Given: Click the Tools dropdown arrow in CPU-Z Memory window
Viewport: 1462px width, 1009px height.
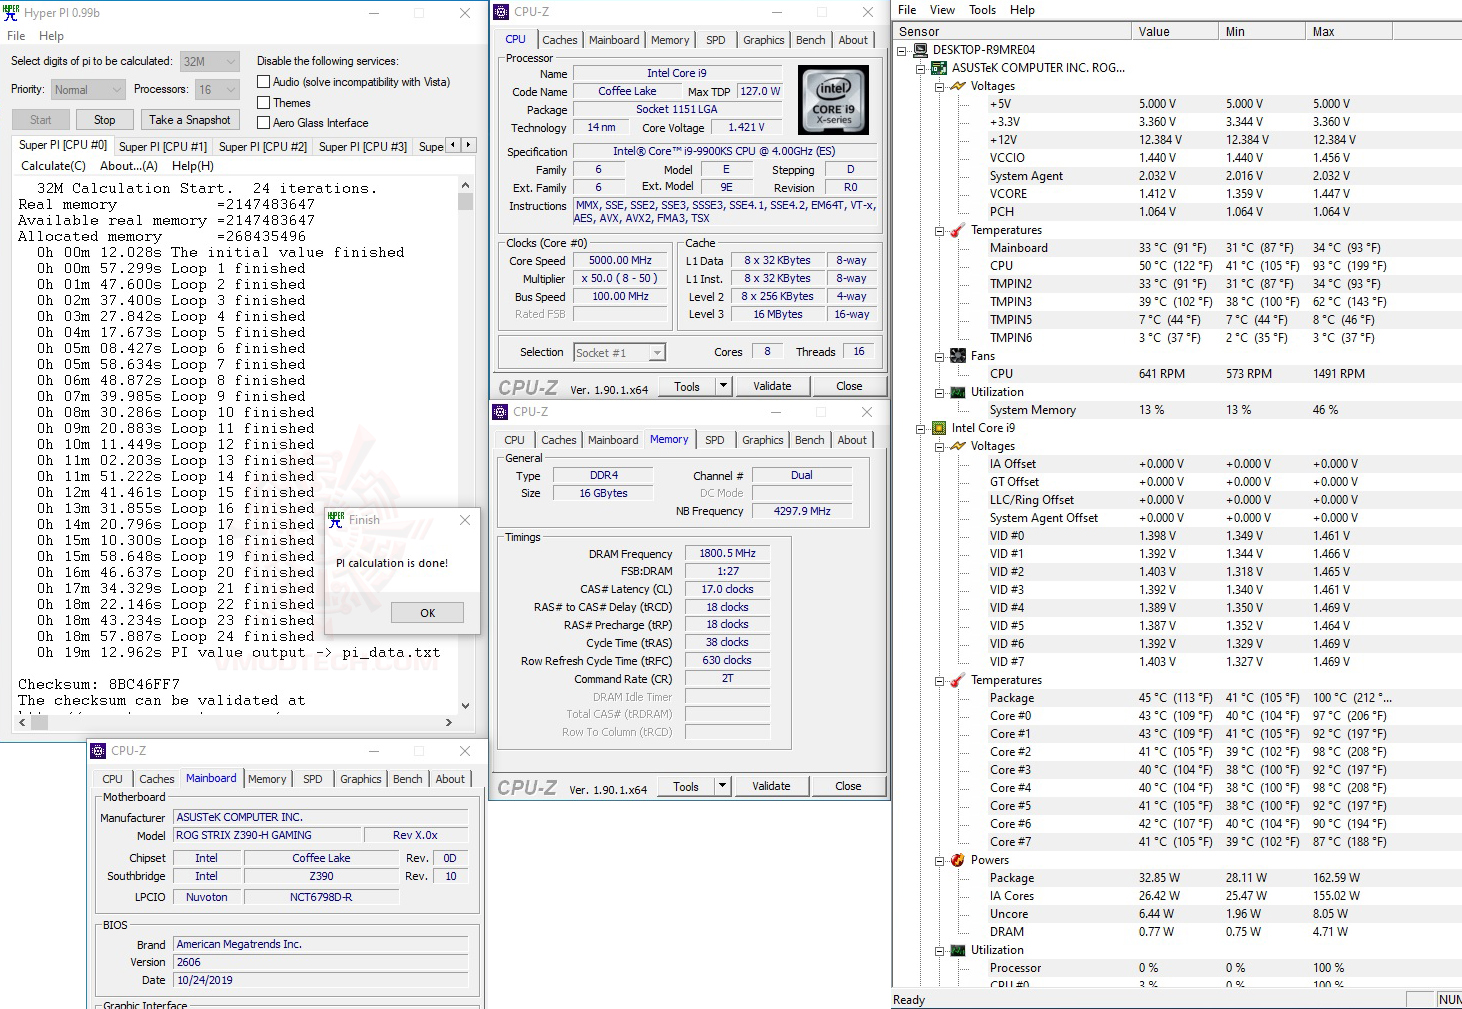Looking at the screenshot, I should [723, 786].
